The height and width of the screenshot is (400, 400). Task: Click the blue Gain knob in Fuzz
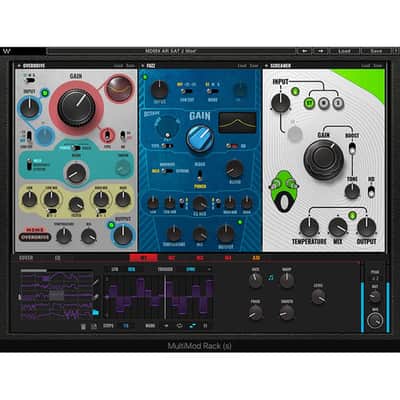point(200,138)
